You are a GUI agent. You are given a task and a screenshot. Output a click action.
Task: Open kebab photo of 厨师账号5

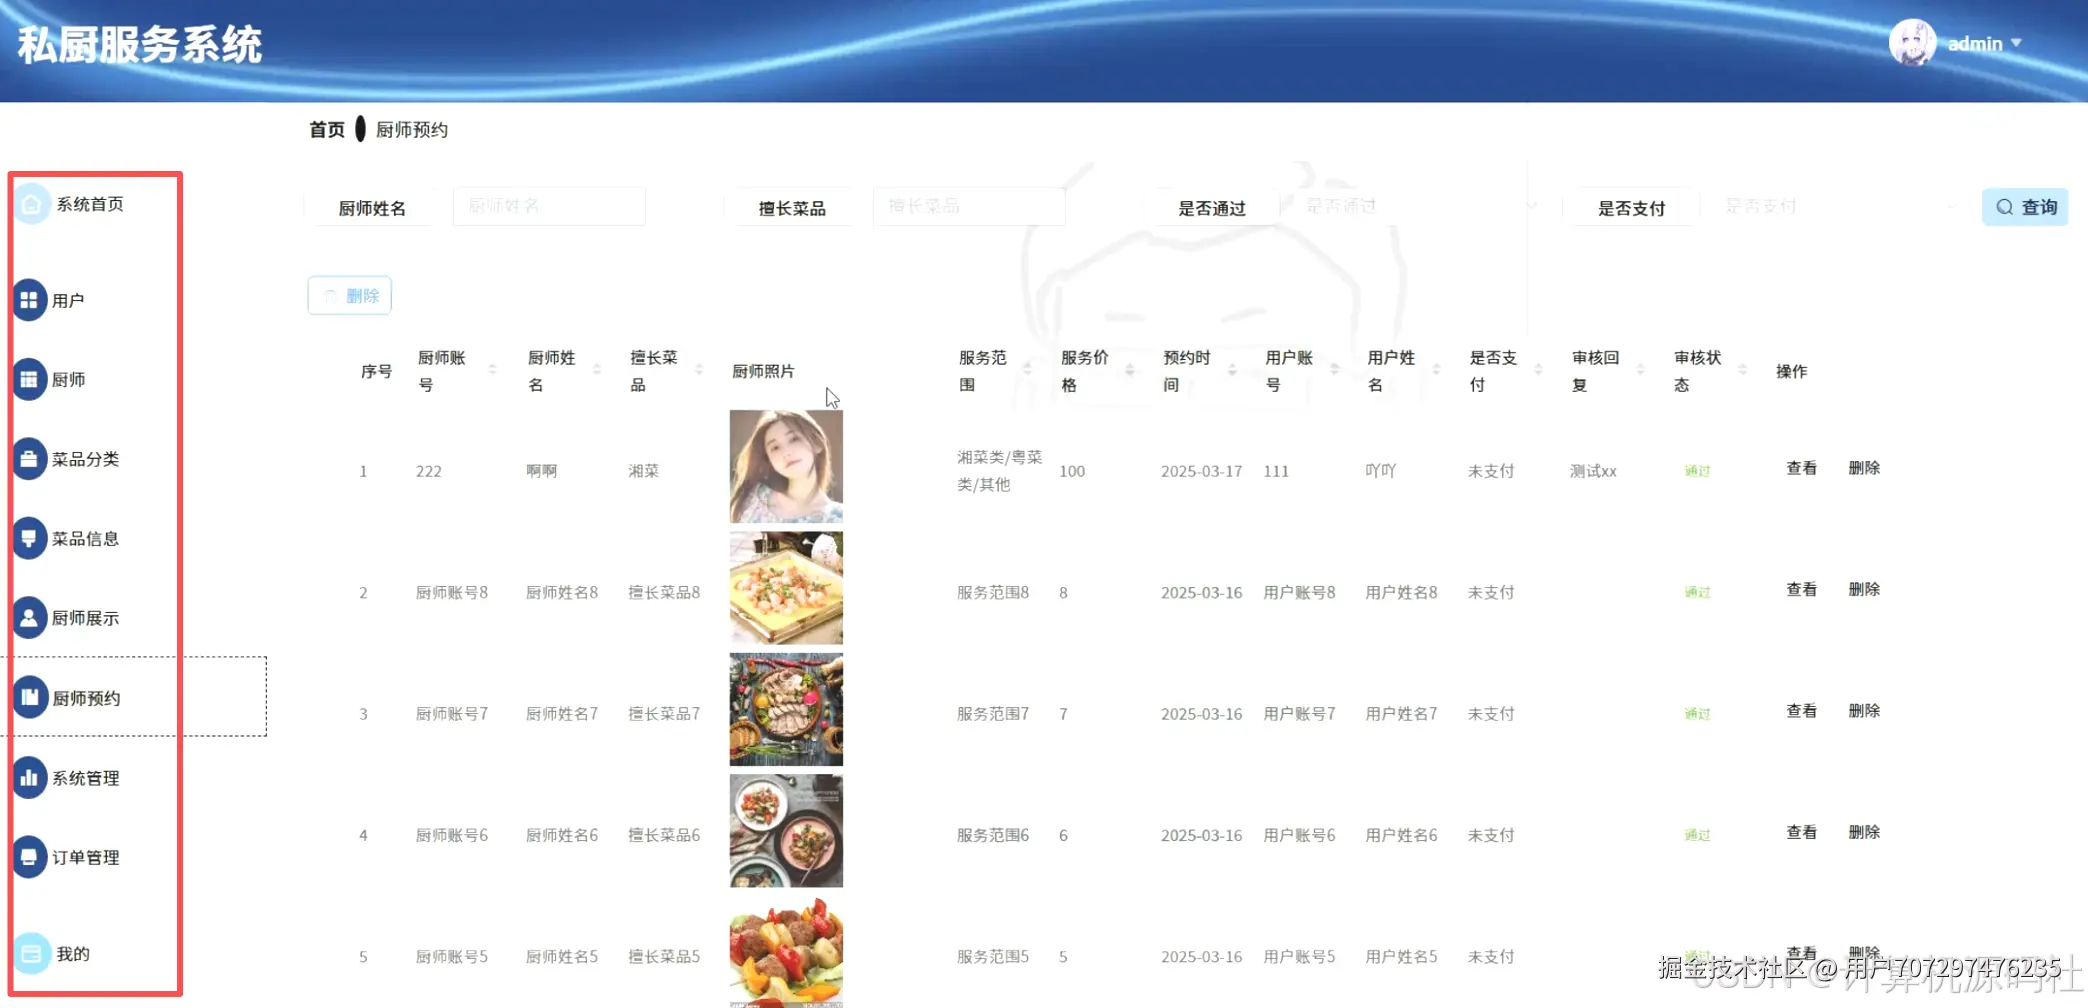coord(786,952)
